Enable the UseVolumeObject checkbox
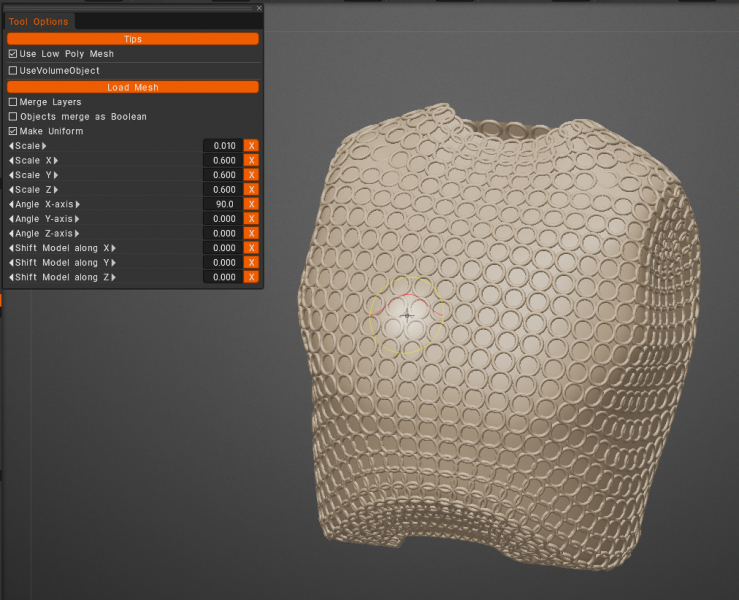Viewport: 739px width, 600px height. tap(13, 71)
